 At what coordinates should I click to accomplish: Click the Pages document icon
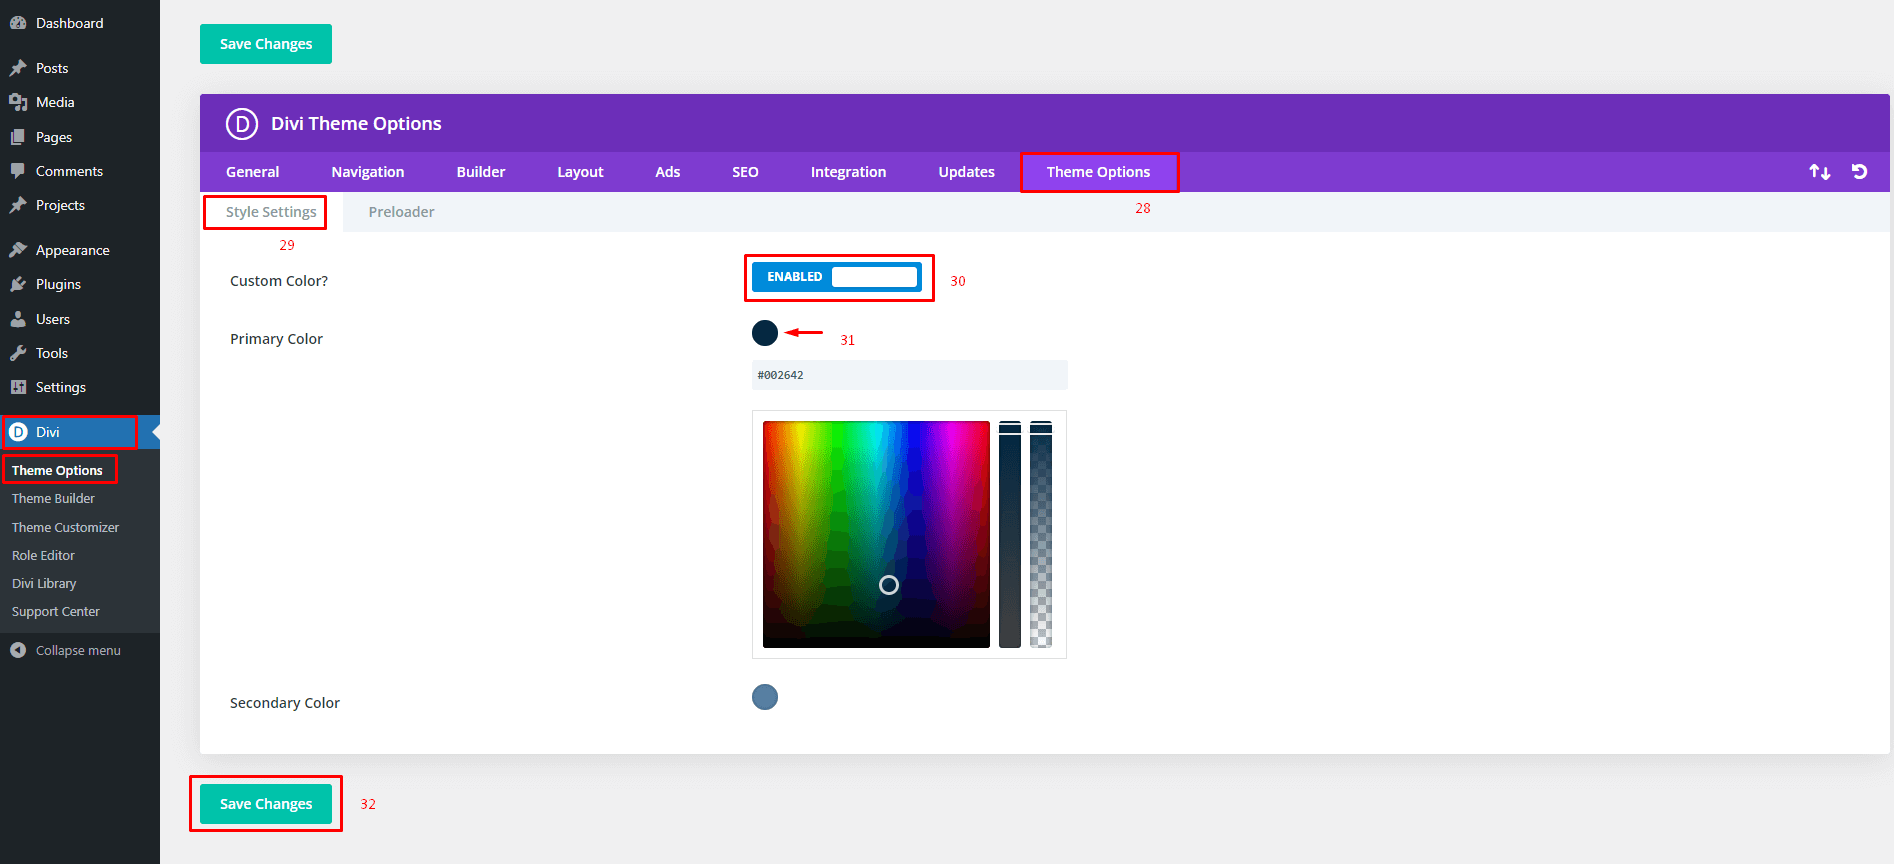[x=18, y=137]
